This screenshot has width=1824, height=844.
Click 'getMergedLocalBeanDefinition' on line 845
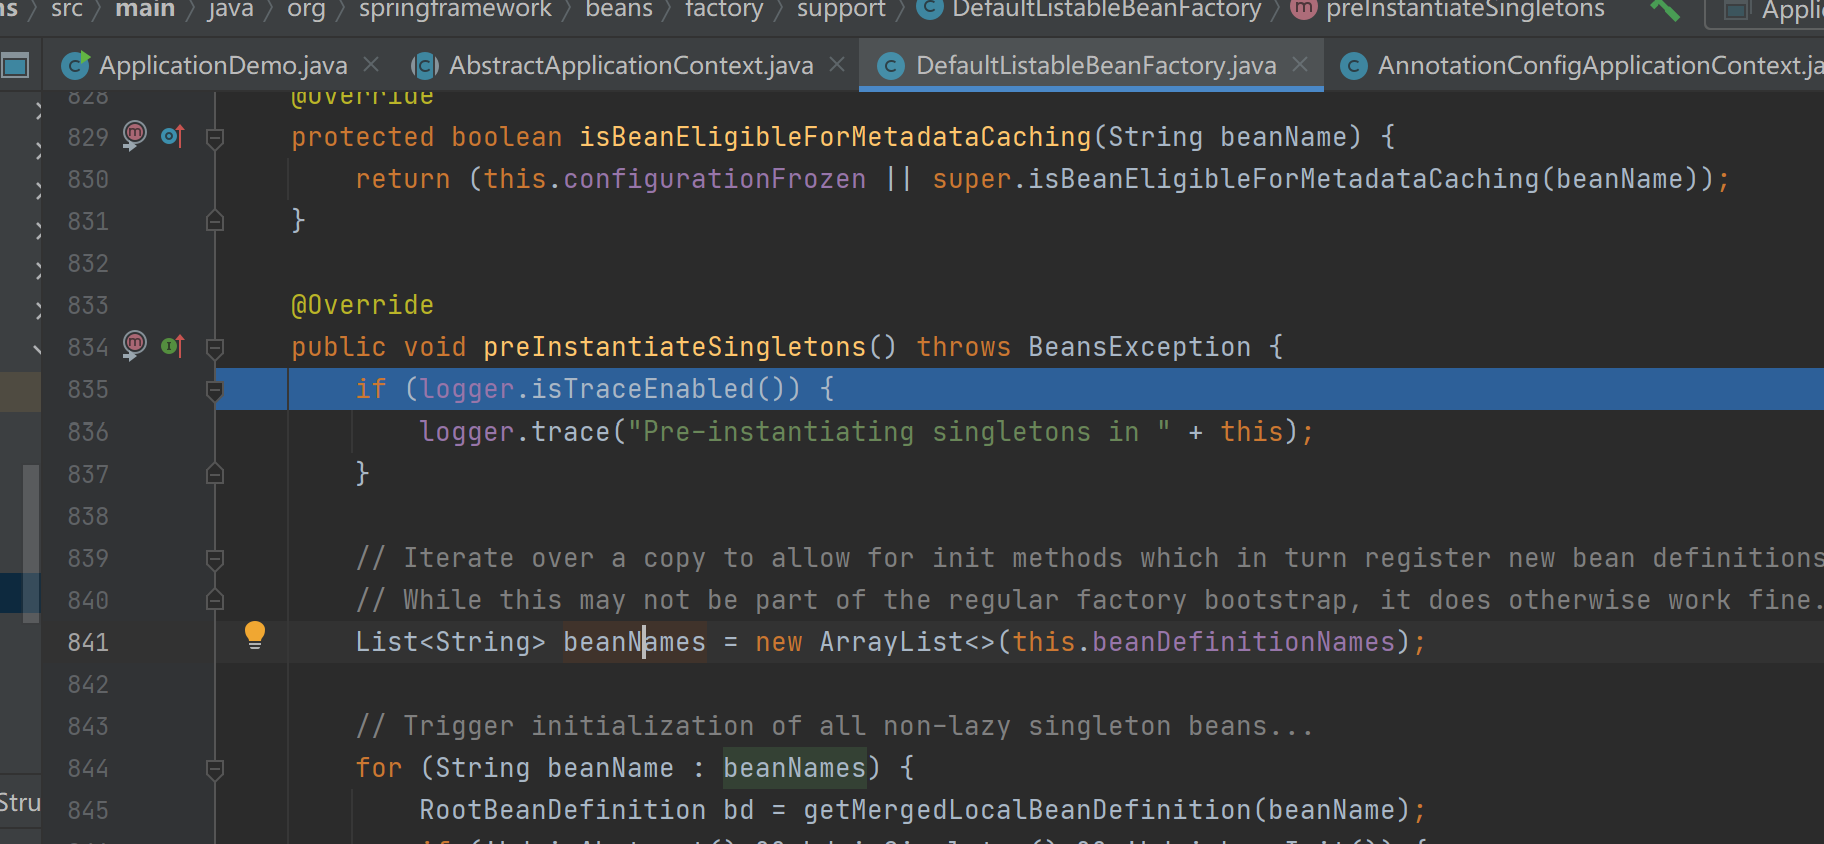coord(1027,810)
